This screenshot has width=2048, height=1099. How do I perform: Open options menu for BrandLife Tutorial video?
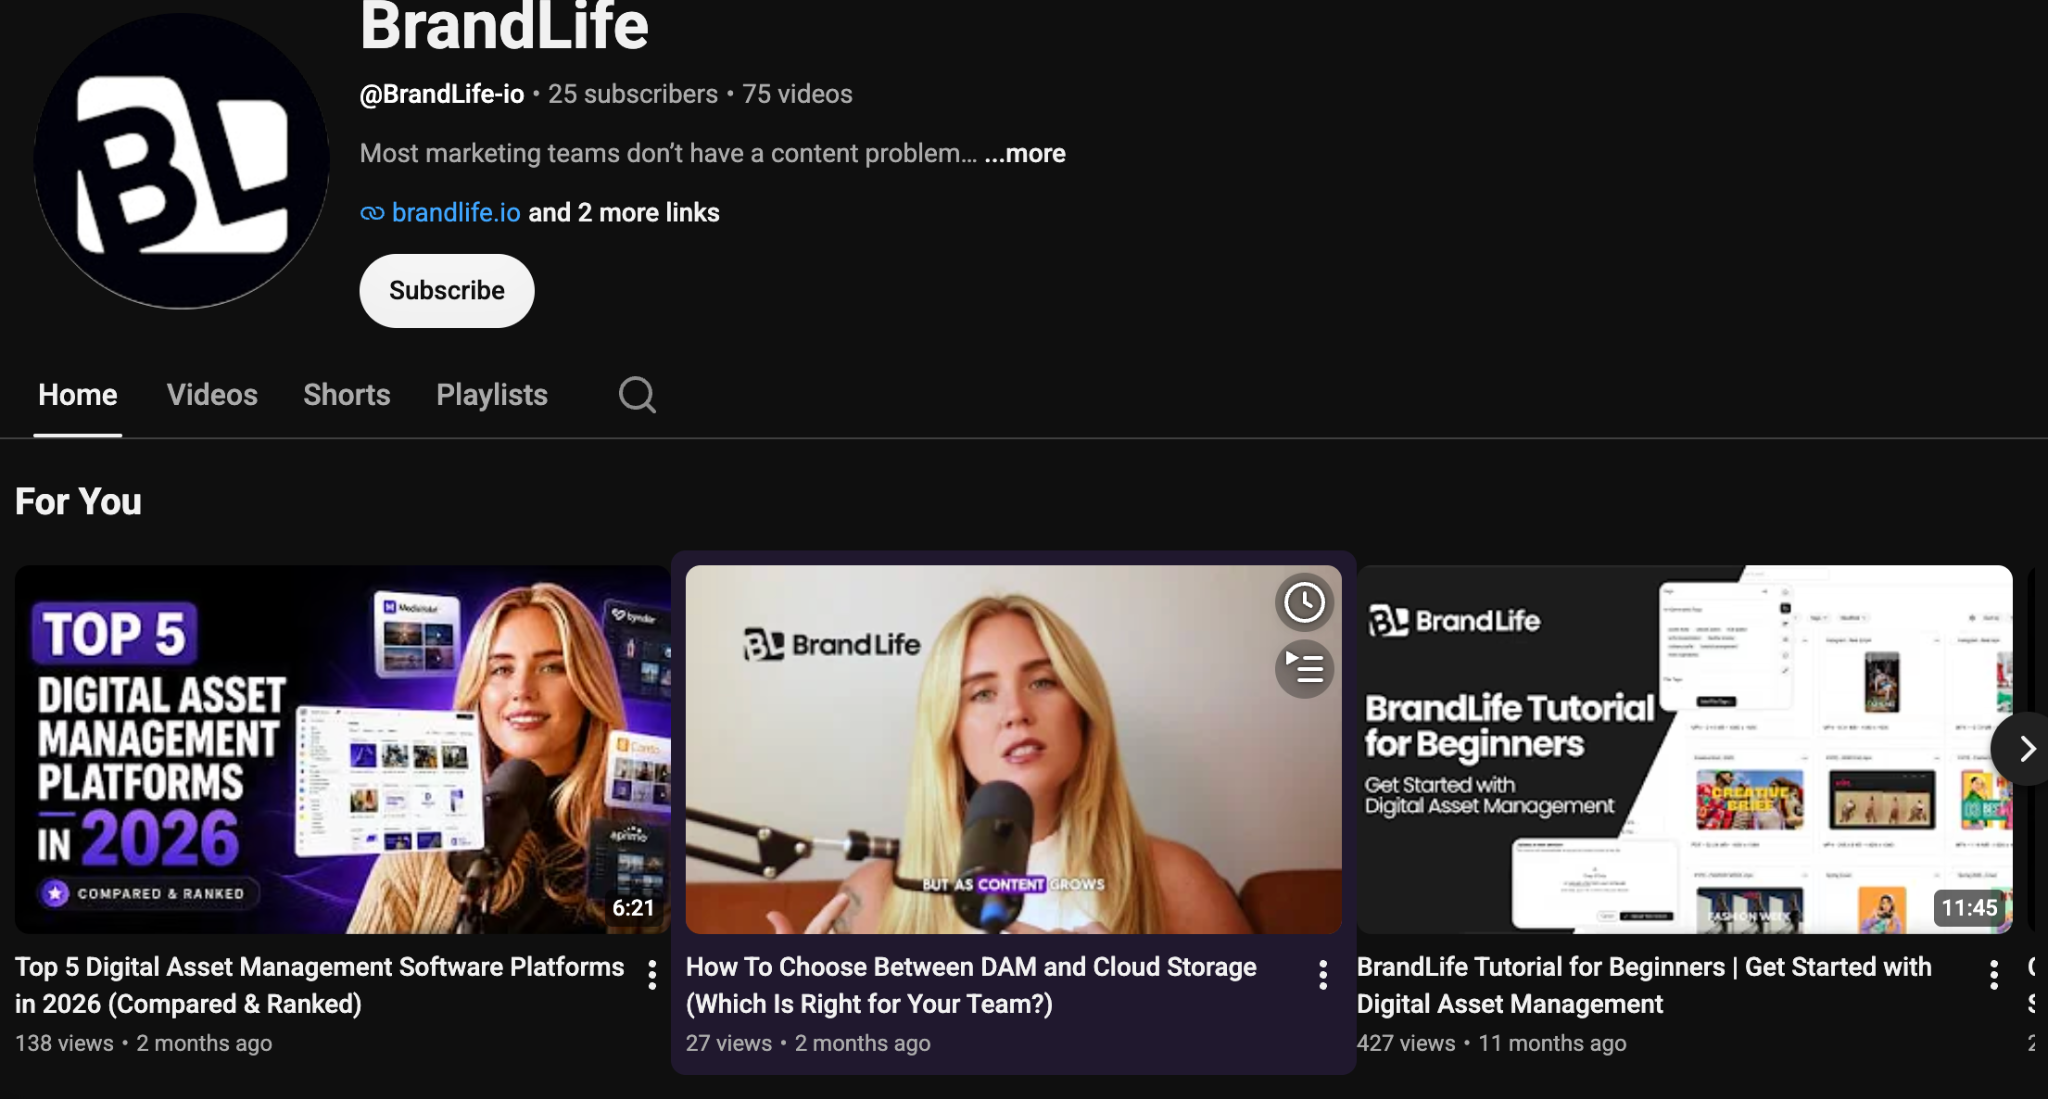coord(1993,975)
